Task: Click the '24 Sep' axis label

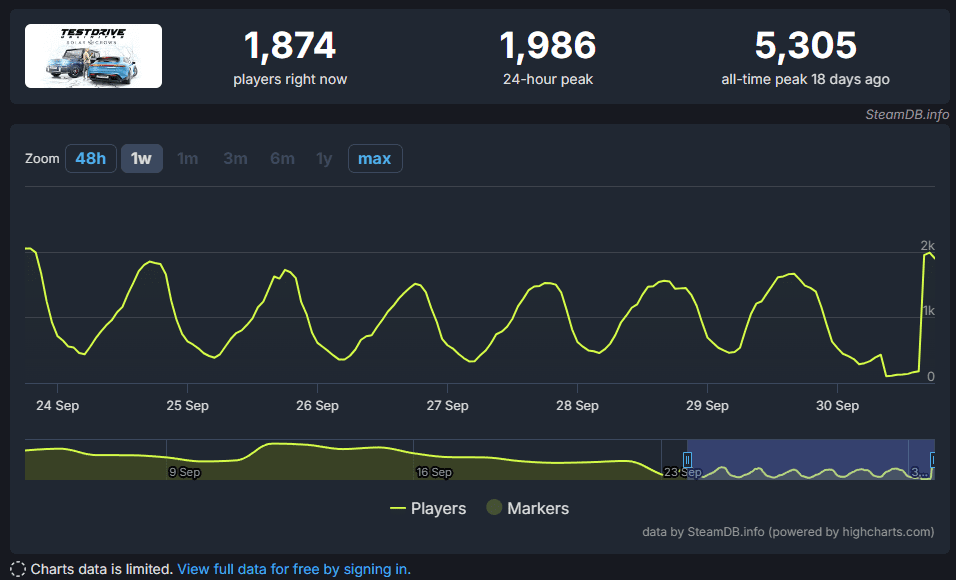Action: [x=57, y=406]
